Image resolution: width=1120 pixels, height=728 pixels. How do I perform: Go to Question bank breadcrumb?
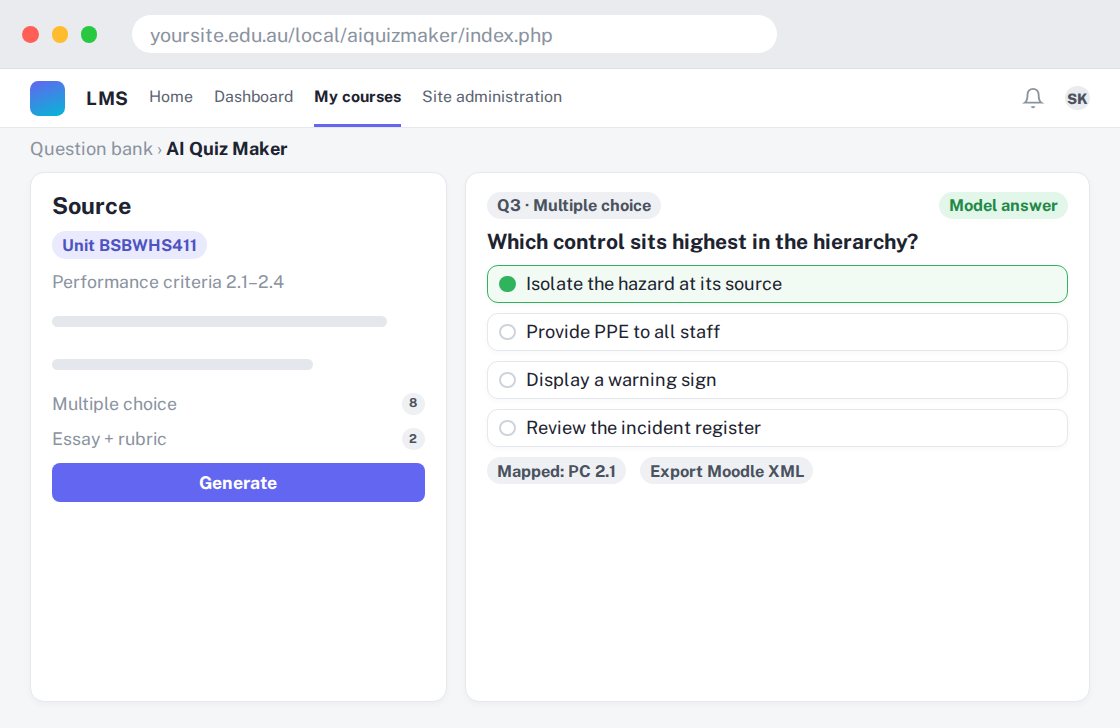(x=91, y=149)
